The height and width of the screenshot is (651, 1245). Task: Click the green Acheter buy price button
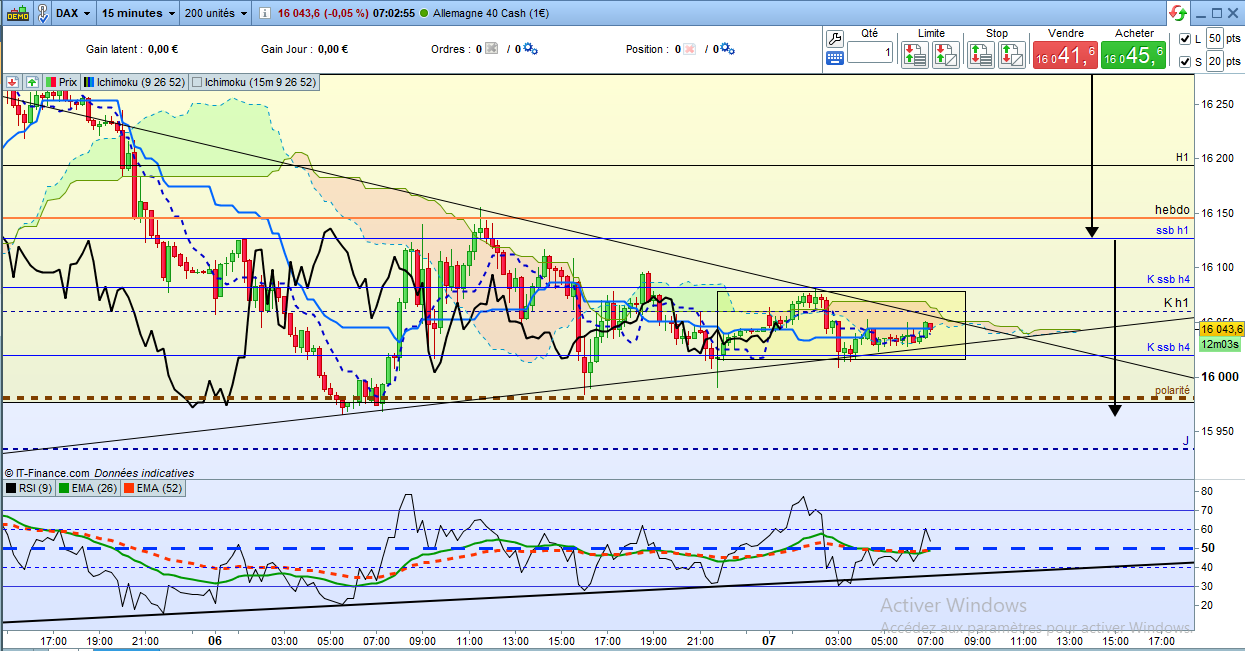[x=1133, y=55]
